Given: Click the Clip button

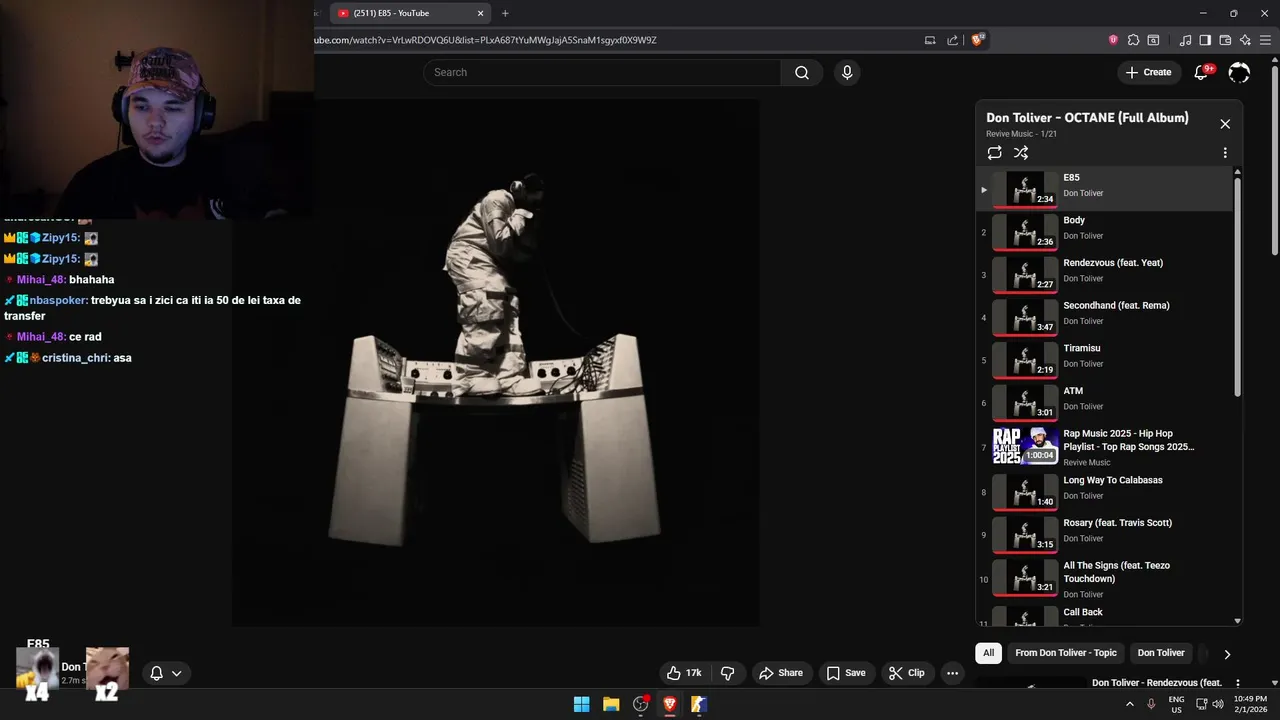Looking at the screenshot, I should (906, 673).
